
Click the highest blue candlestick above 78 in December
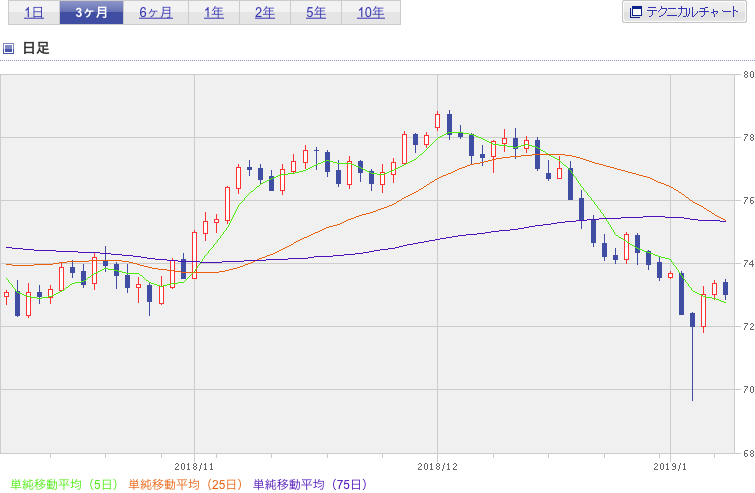pos(449,125)
